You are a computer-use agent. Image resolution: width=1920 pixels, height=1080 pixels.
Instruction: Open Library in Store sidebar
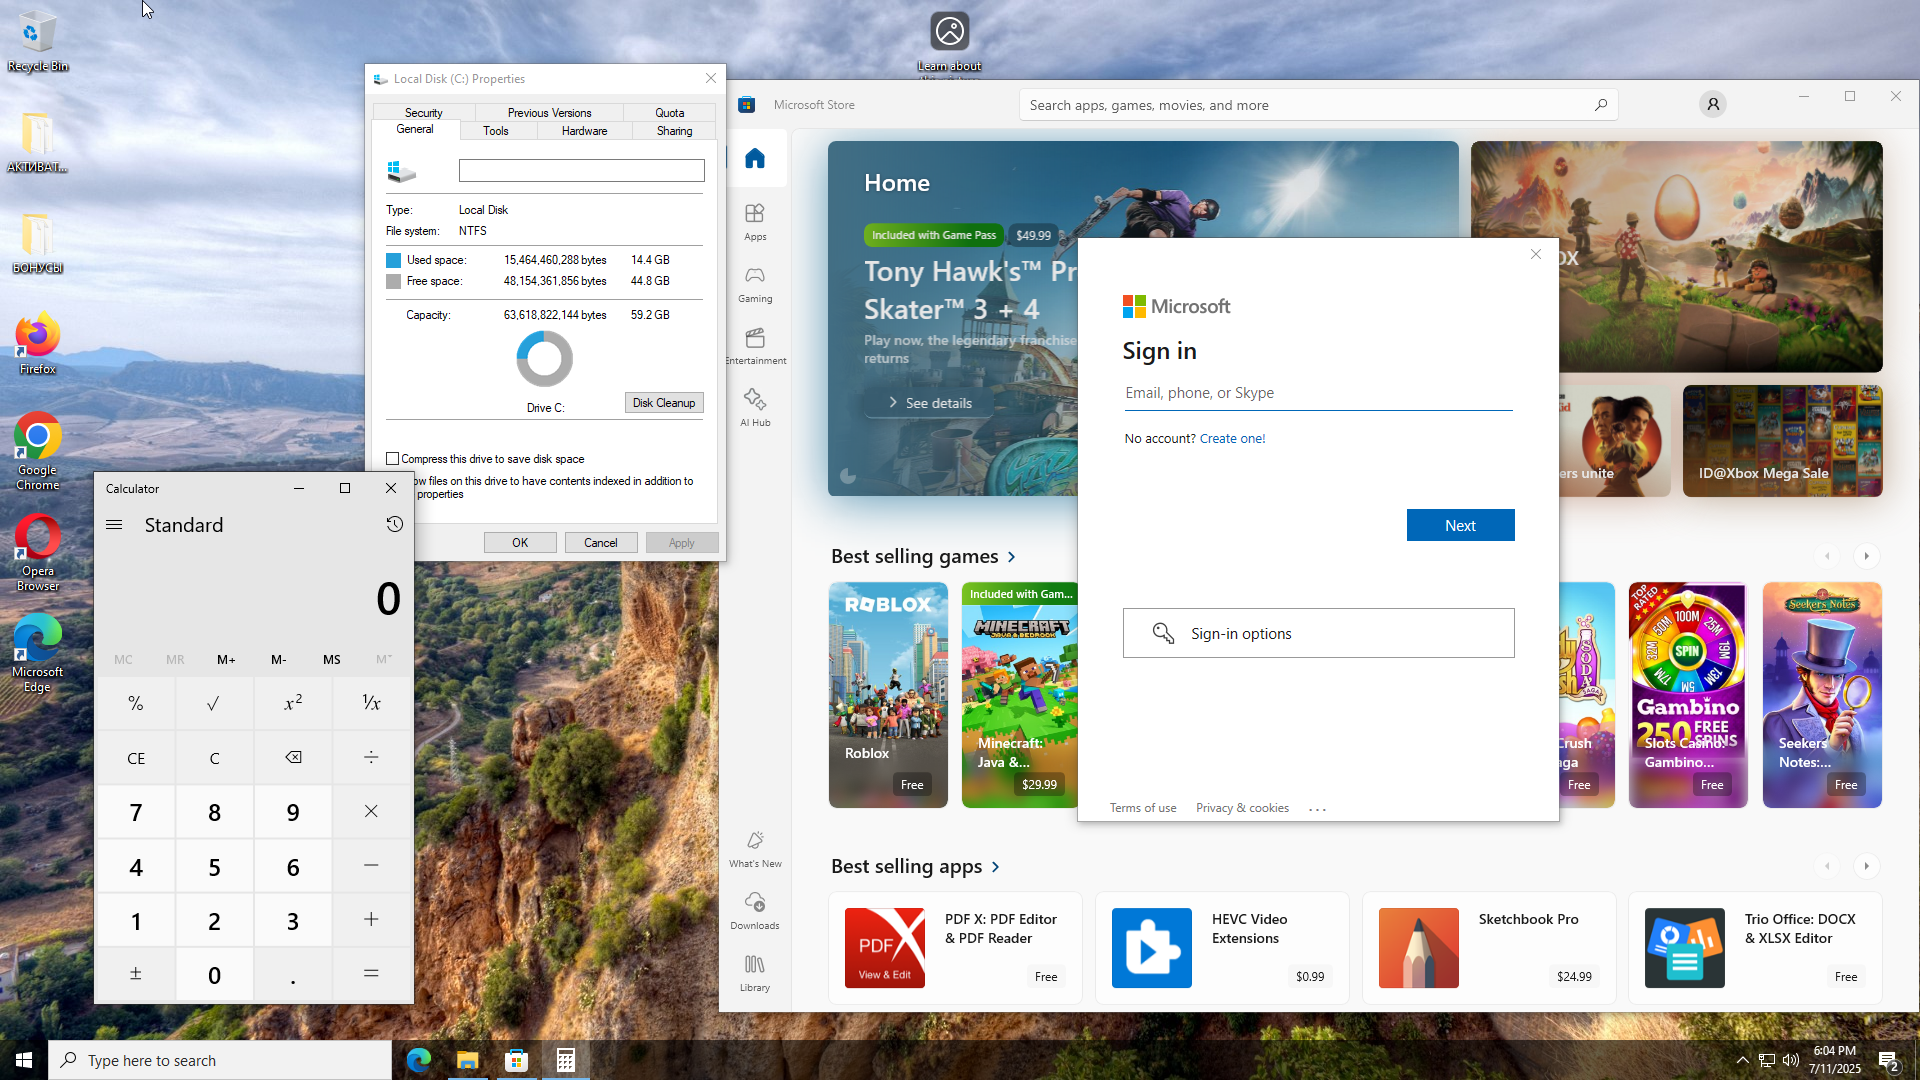755,973
